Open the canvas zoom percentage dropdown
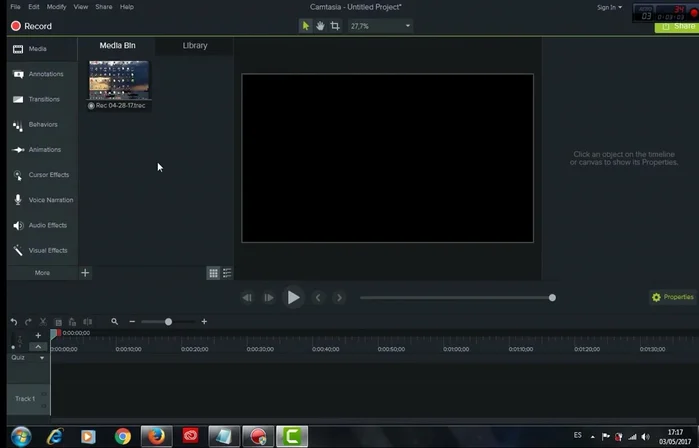Image resolution: width=699 pixels, height=448 pixels. pos(380,26)
